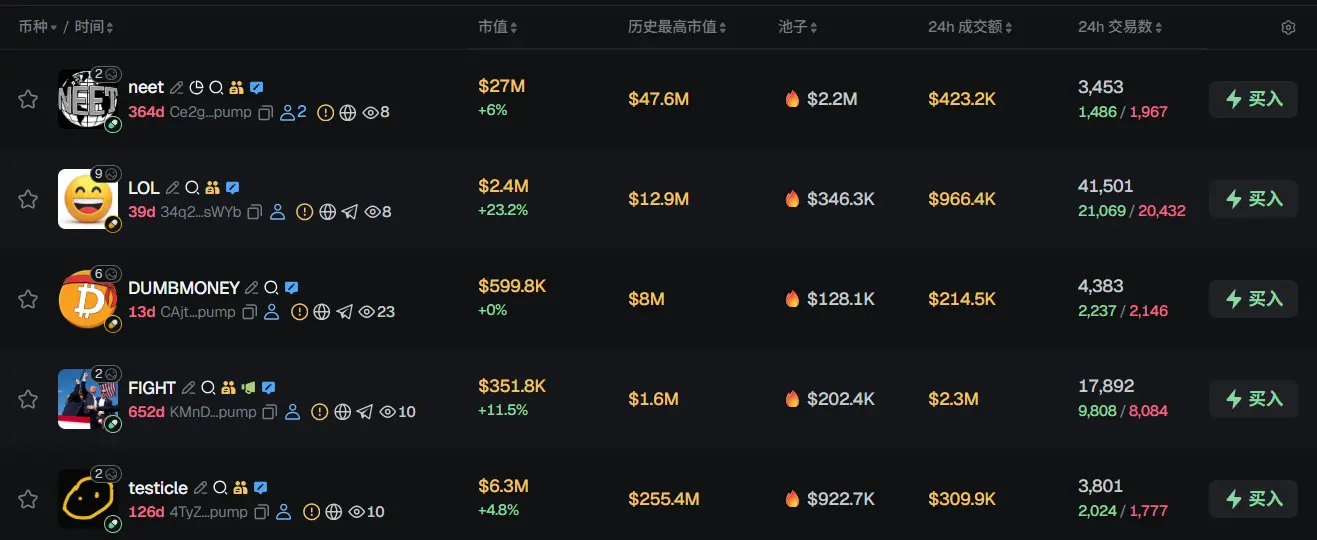Open table column settings gear

1288,28
